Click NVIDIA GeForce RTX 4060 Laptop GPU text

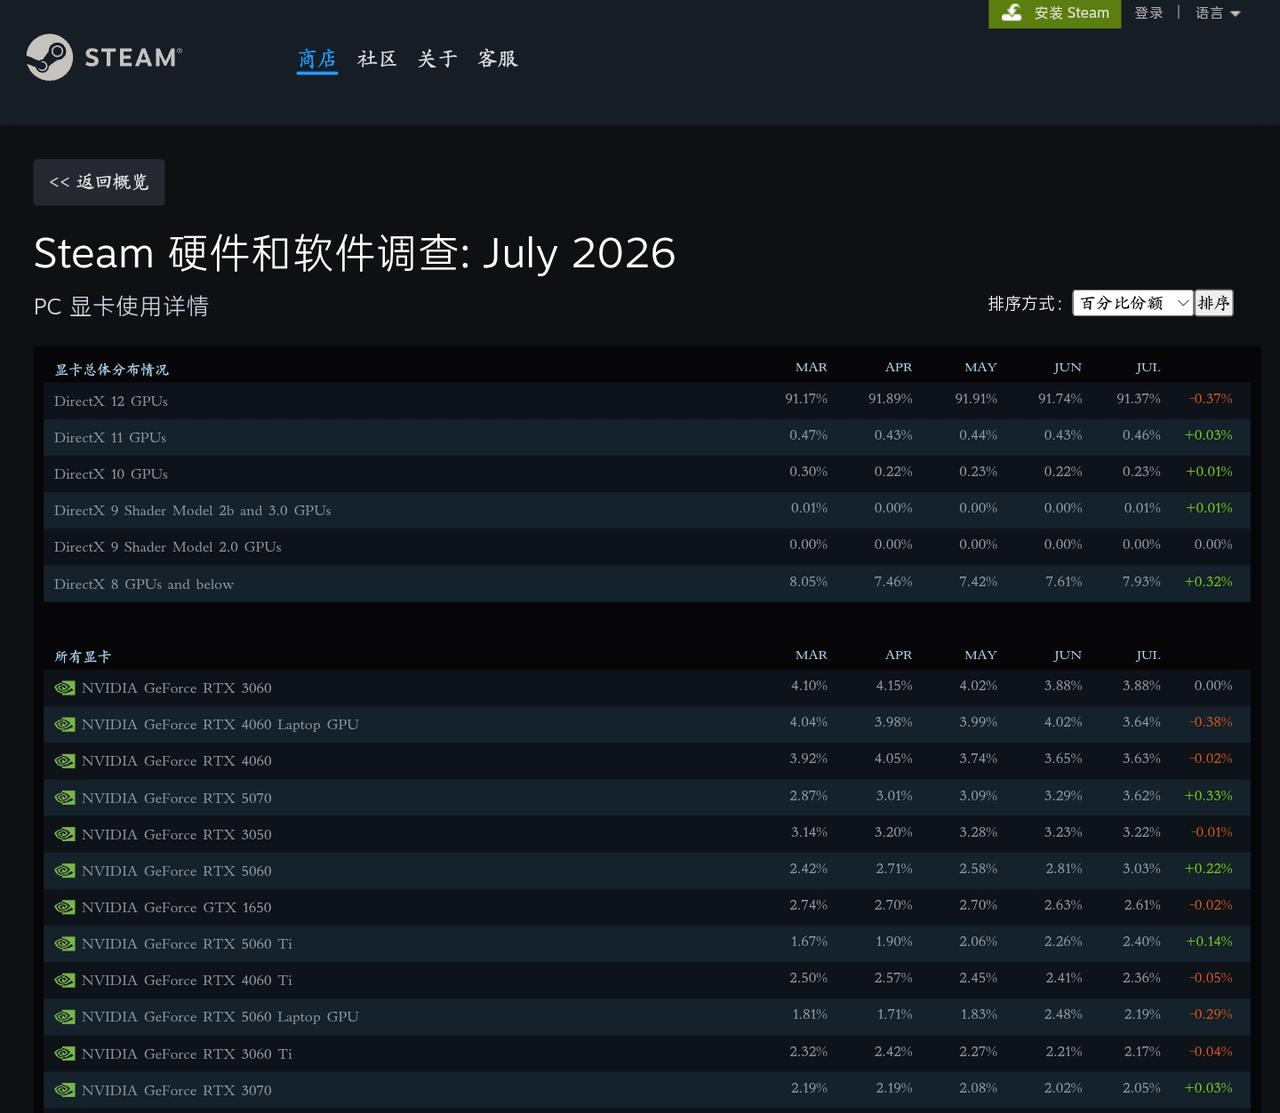(x=220, y=724)
